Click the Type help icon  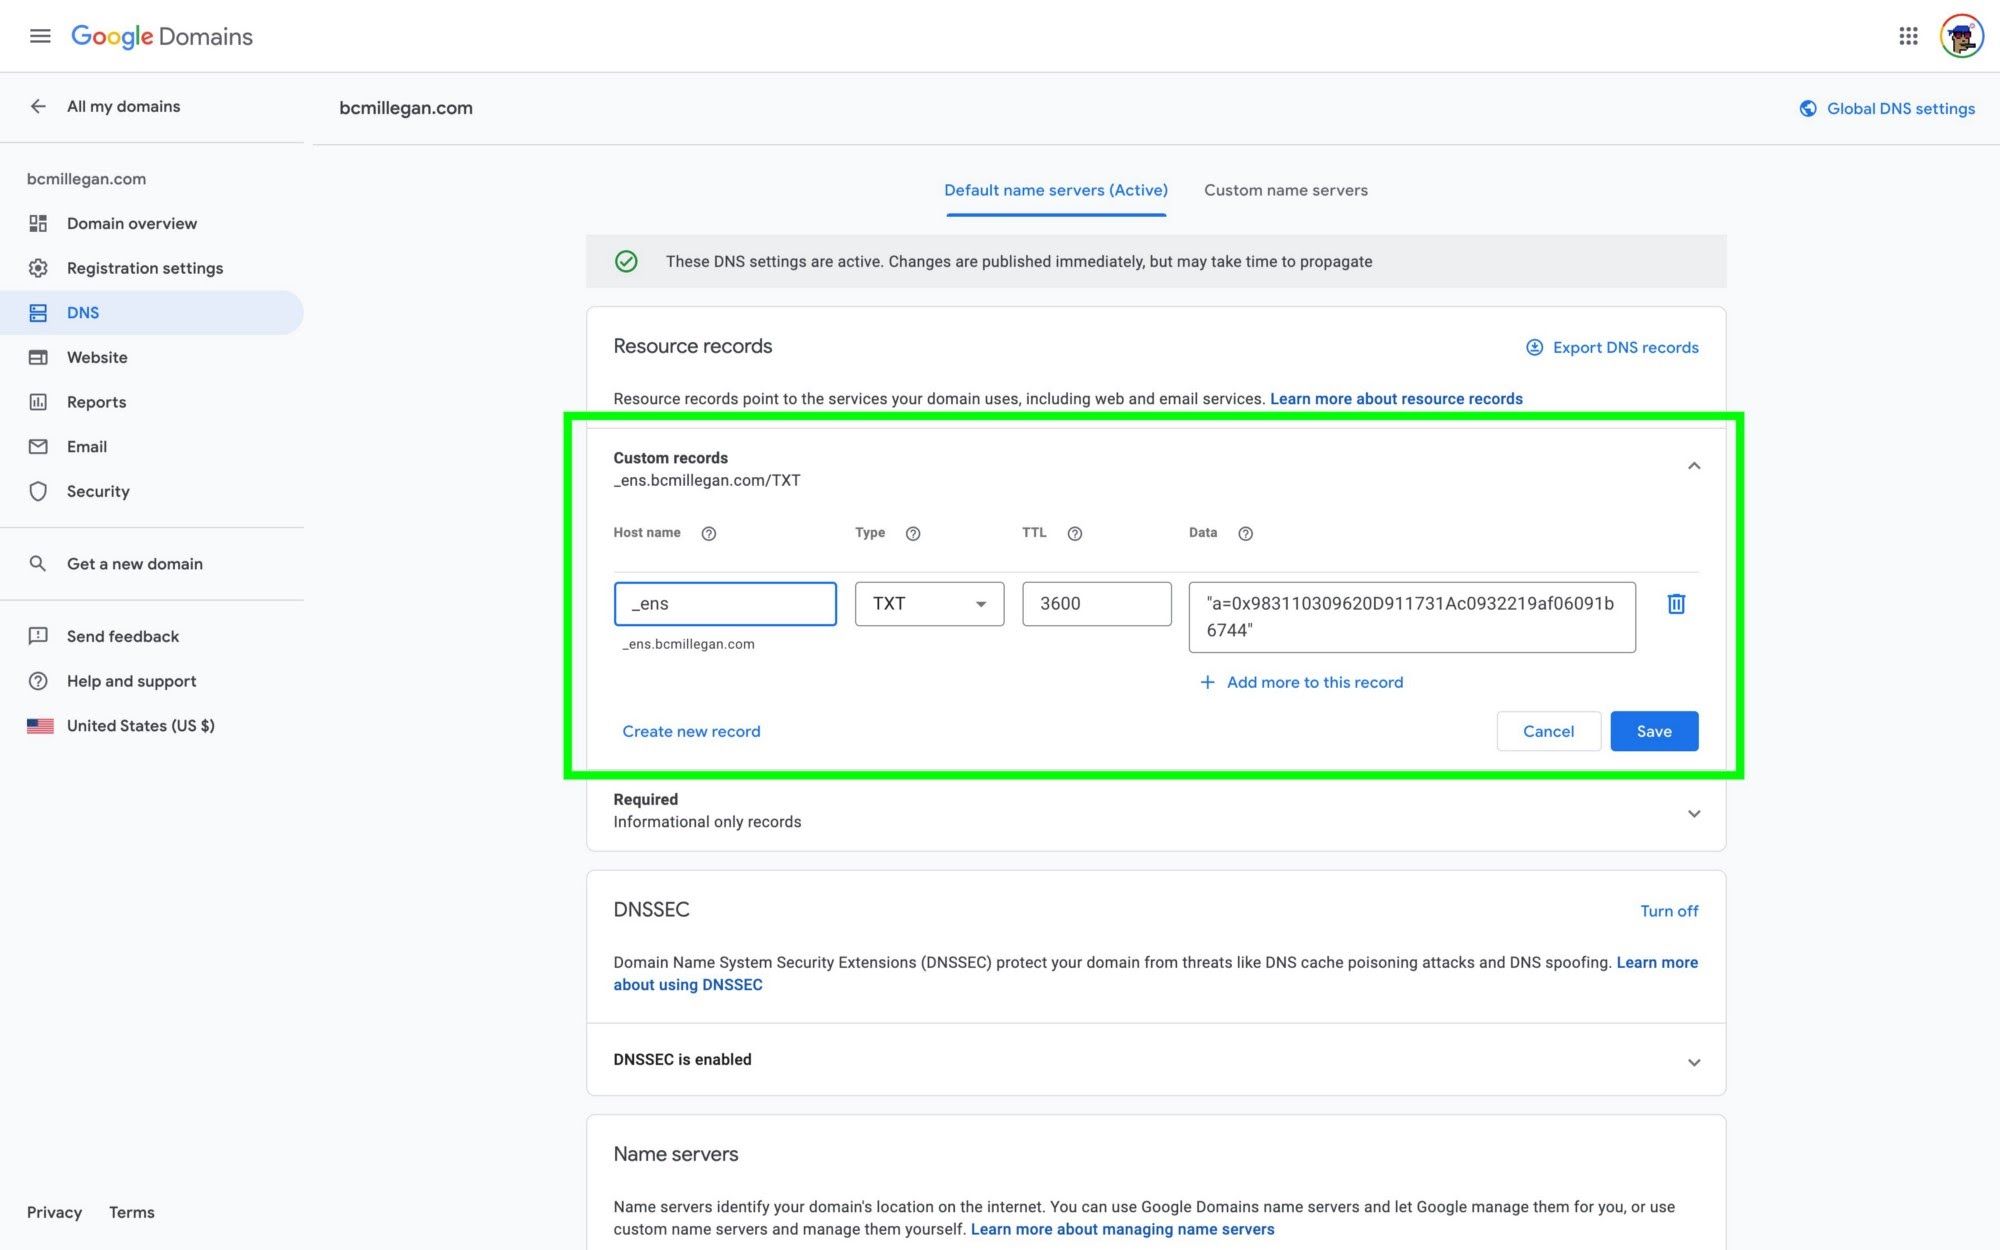[912, 534]
